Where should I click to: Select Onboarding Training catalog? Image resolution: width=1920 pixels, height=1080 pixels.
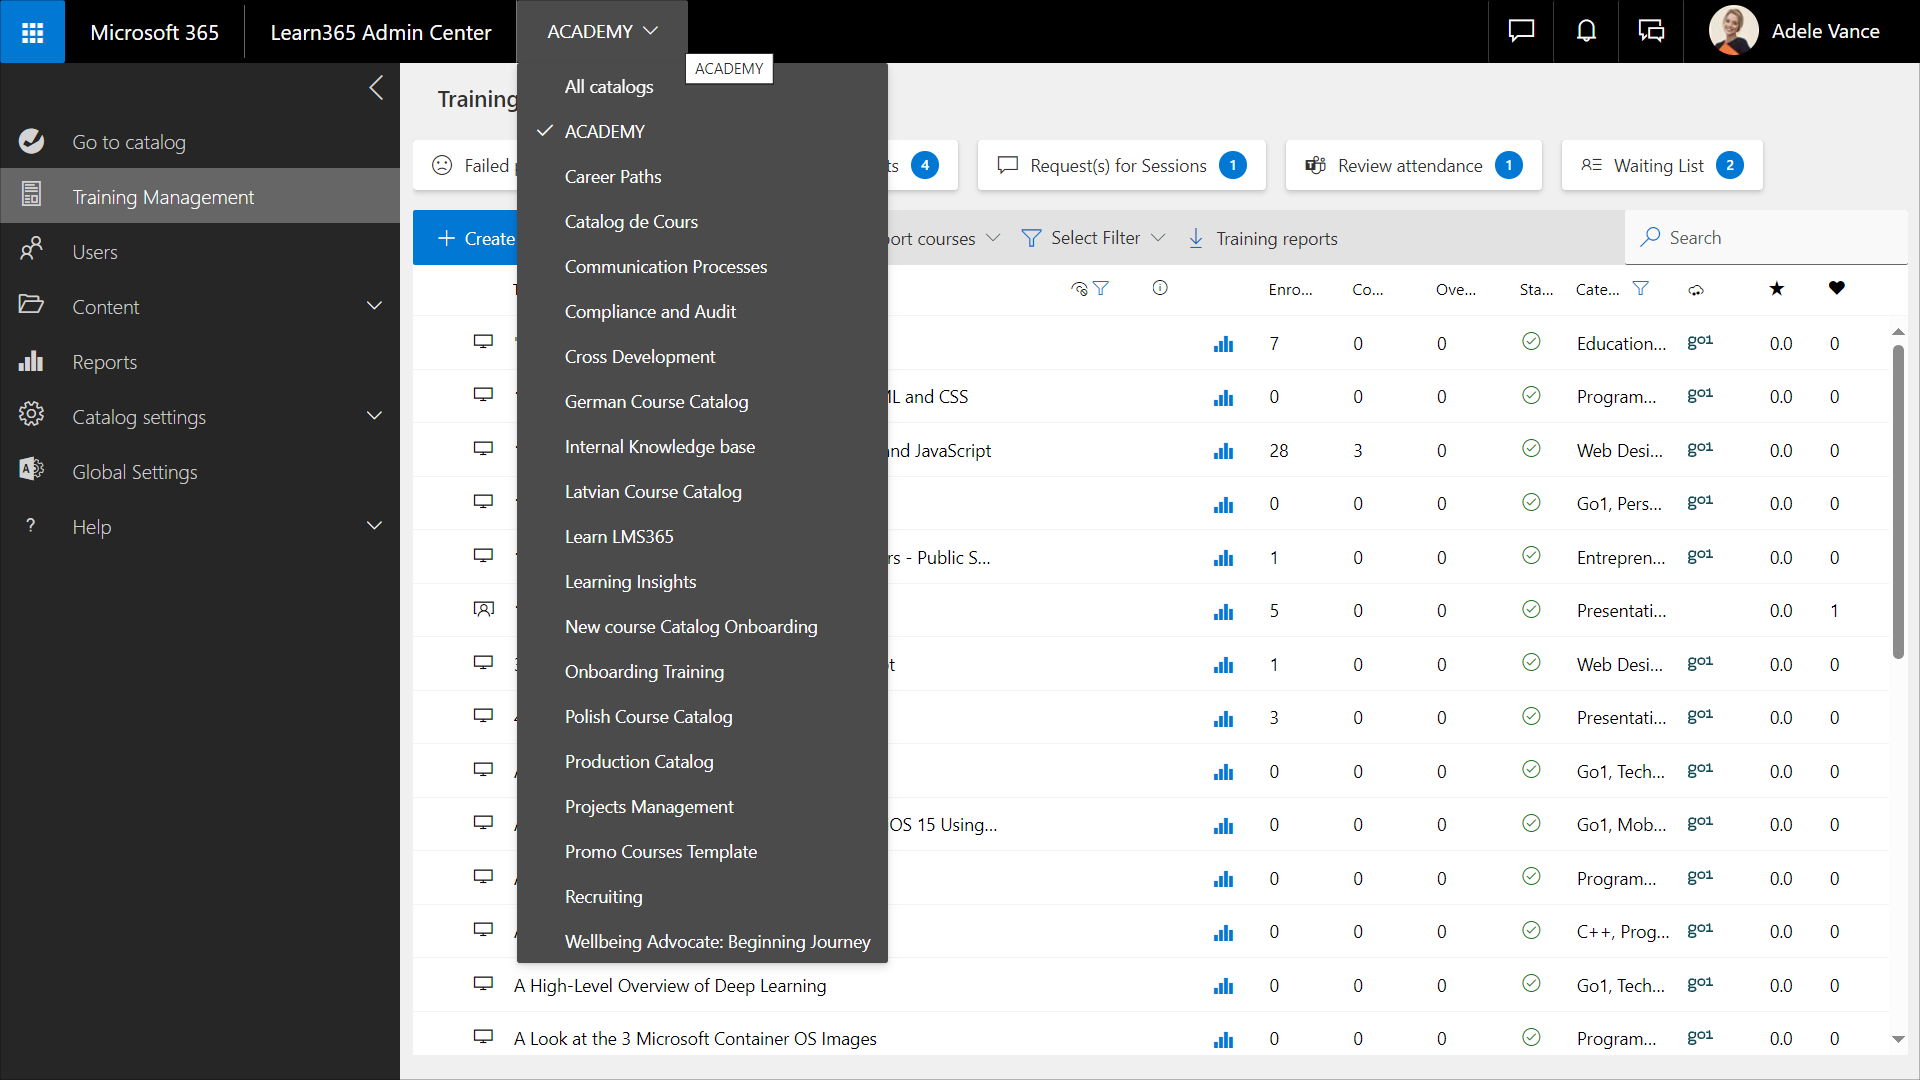(x=644, y=672)
